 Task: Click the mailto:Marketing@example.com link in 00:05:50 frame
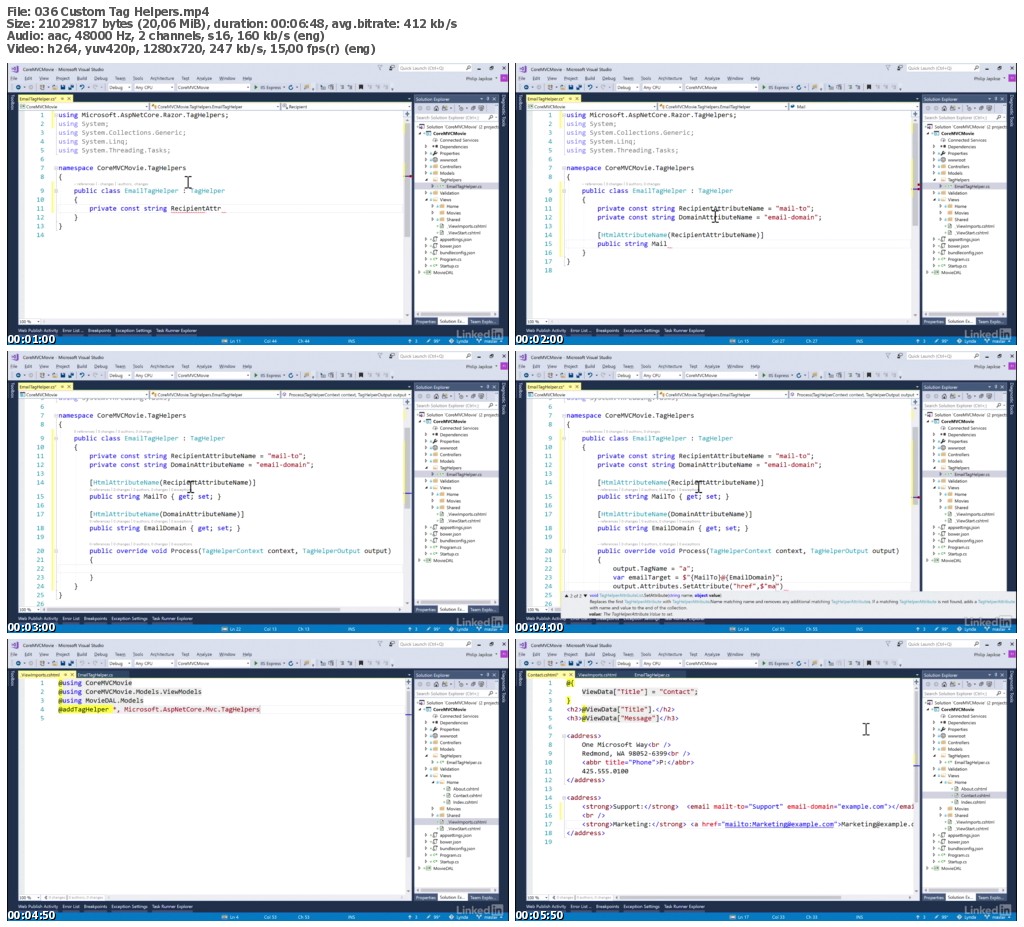[x=780, y=824]
